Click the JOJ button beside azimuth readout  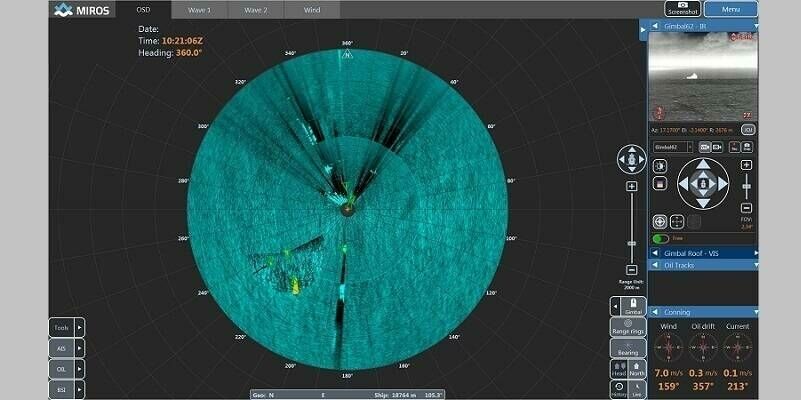point(748,130)
